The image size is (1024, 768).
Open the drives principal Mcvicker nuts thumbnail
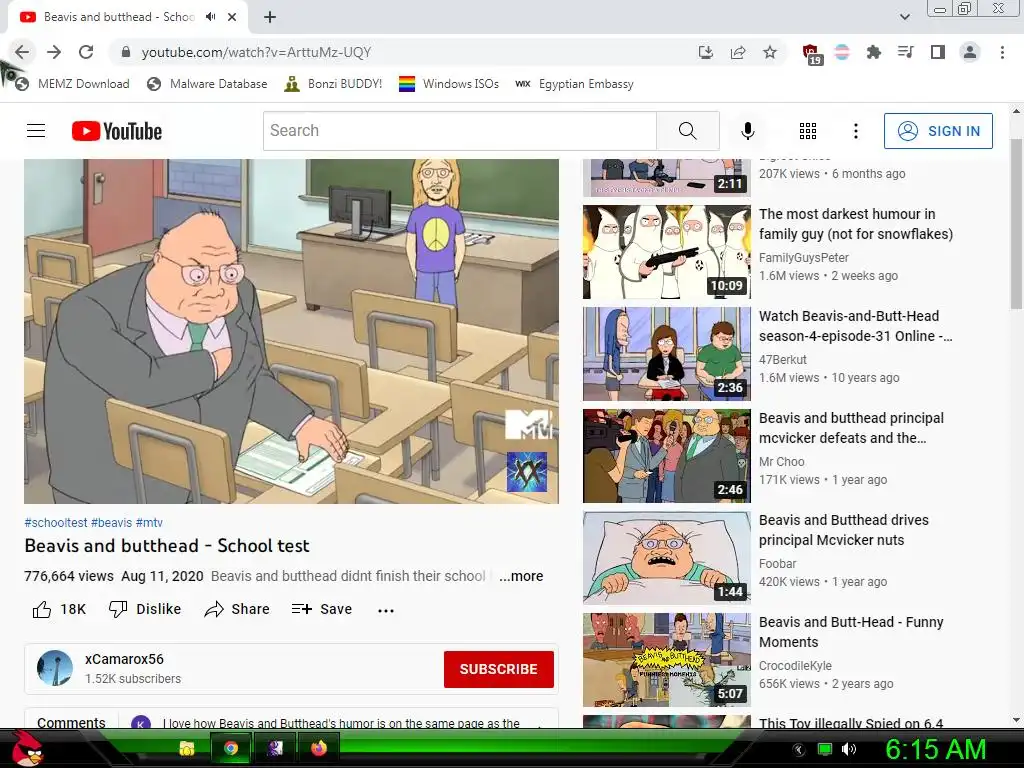[667, 558]
